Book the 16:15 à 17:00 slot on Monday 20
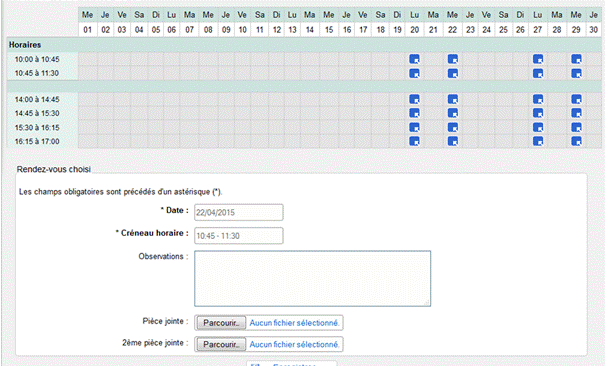This screenshot has height=366, width=605. tap(414, 141)
